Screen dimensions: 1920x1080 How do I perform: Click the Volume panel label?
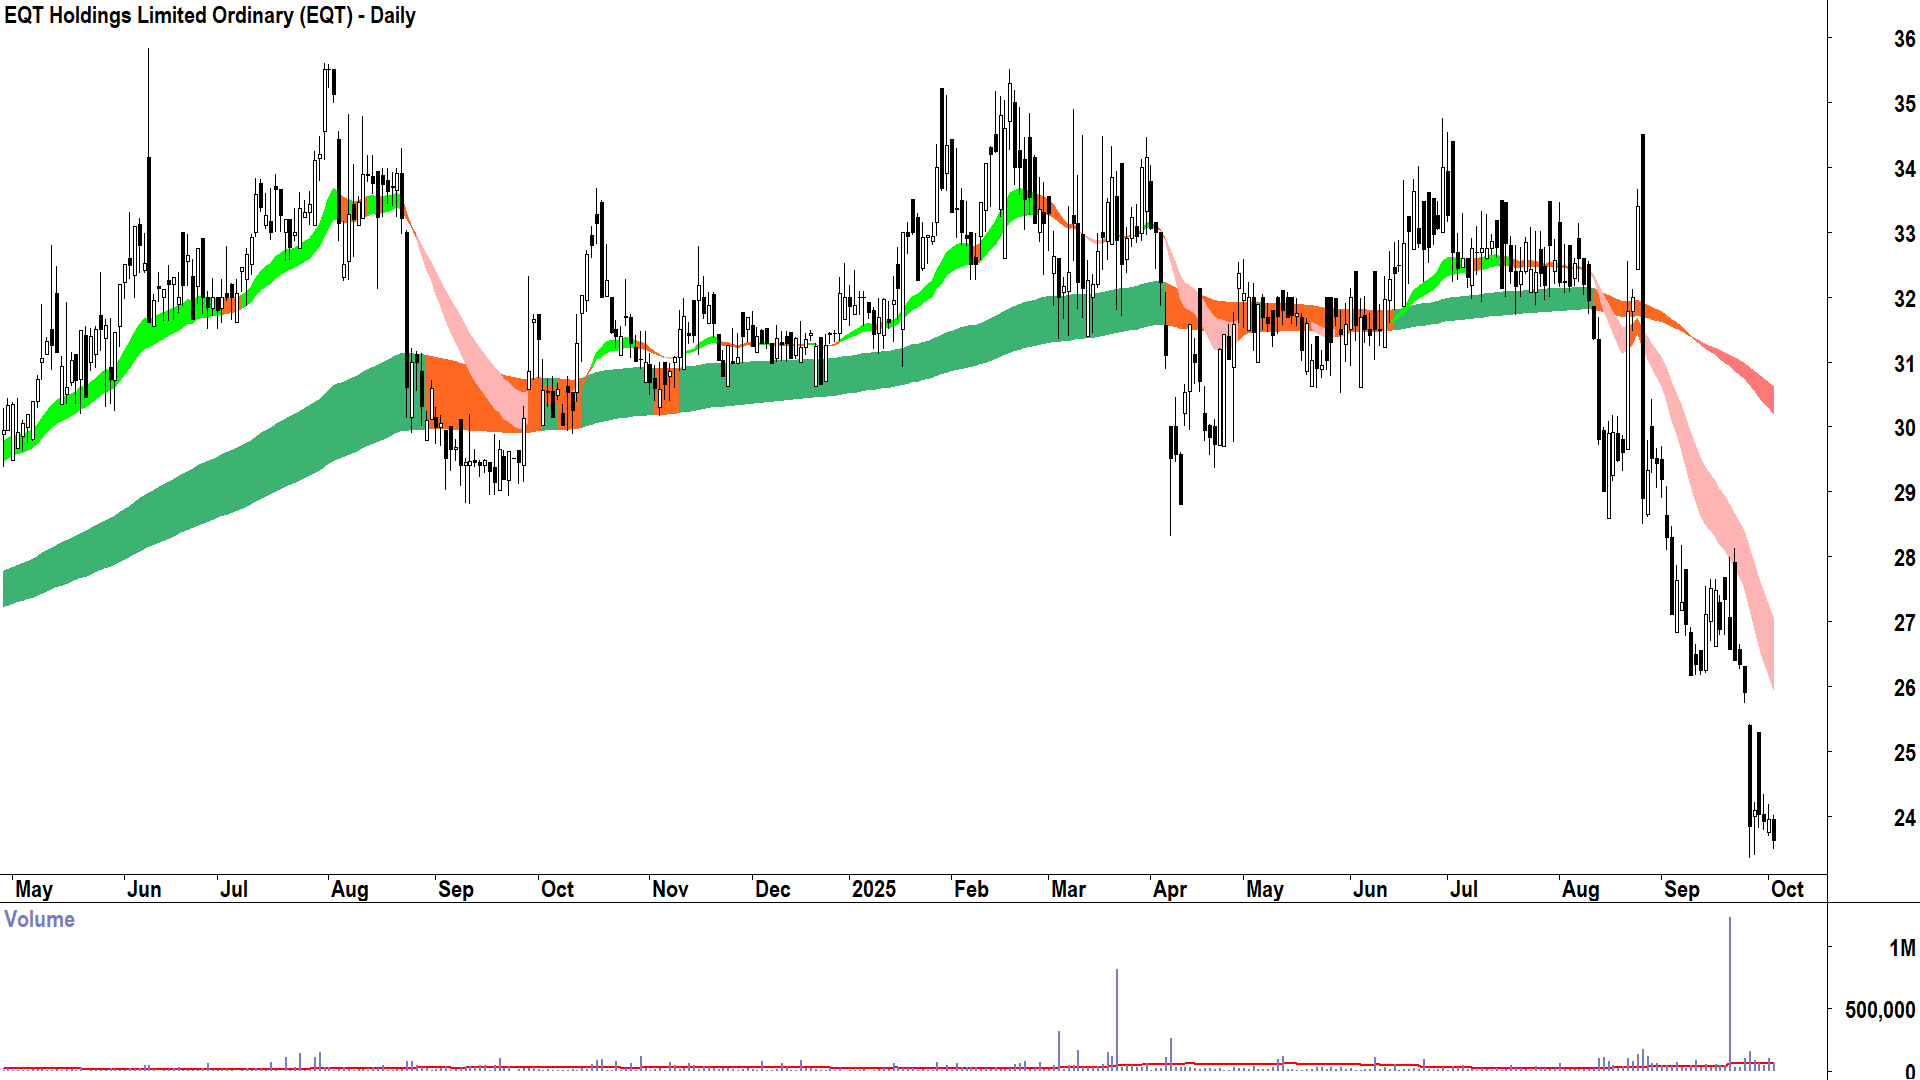40,920
